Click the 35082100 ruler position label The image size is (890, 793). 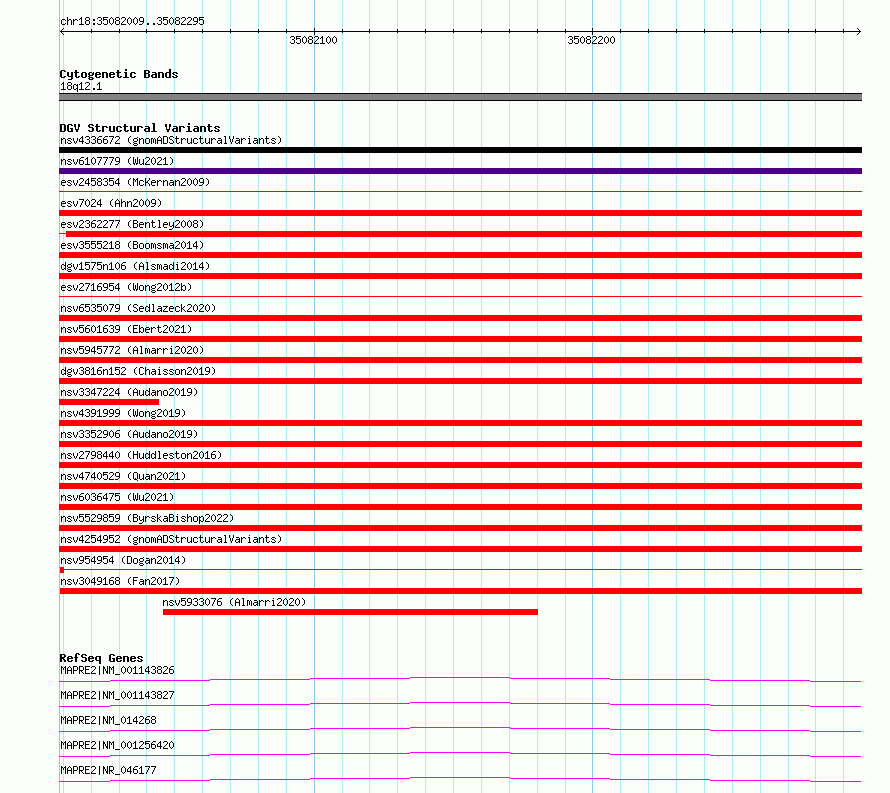coord(313,40)
